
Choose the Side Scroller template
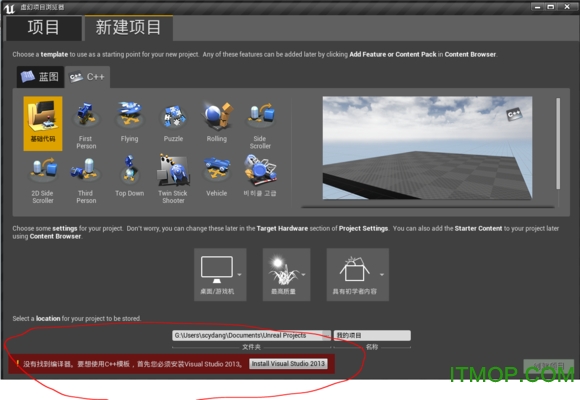point(260,126)
